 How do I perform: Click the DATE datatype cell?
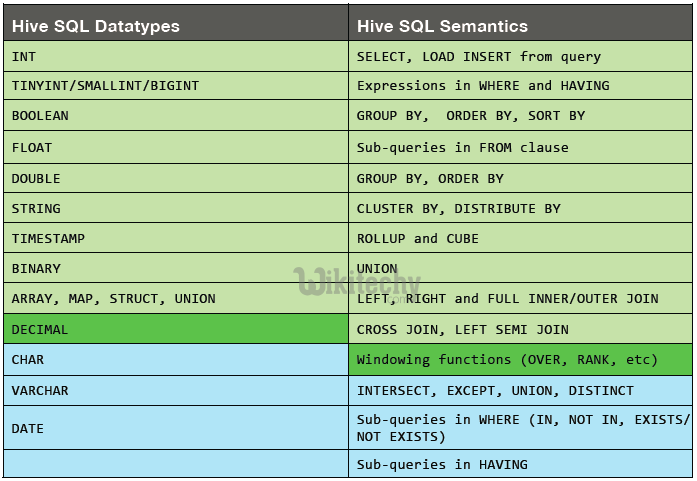click(175, 428)
